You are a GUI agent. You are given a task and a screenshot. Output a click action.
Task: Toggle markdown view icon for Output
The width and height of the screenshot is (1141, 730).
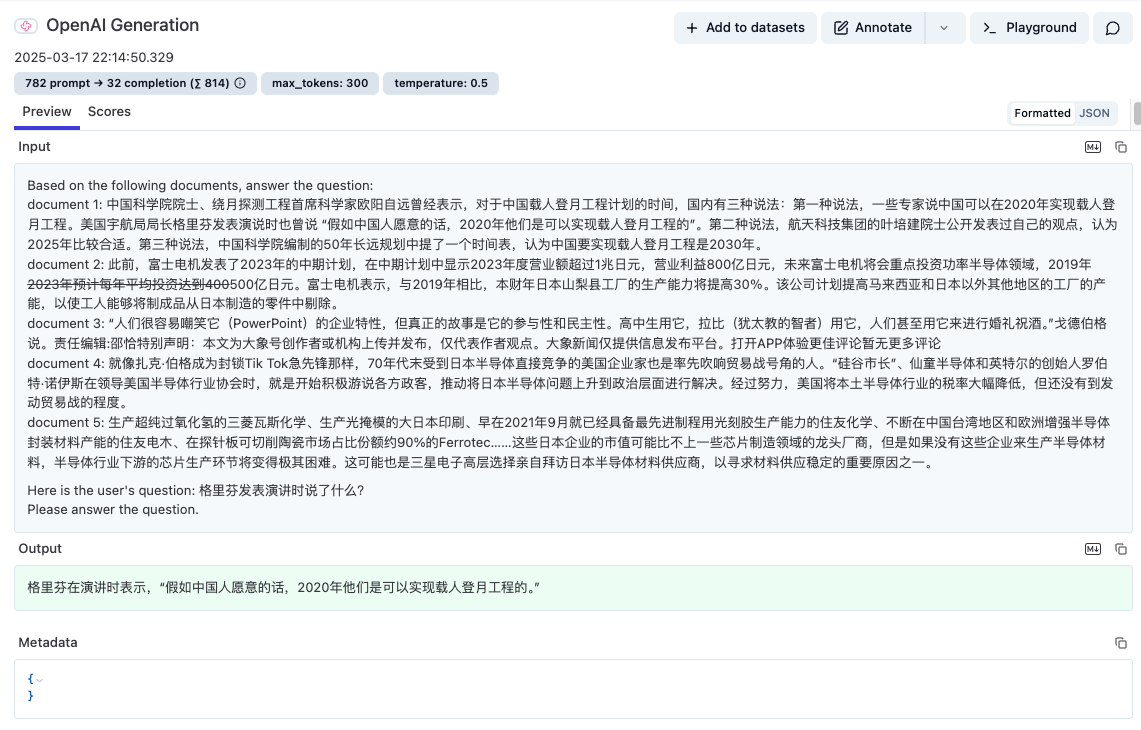point(1093,549)
